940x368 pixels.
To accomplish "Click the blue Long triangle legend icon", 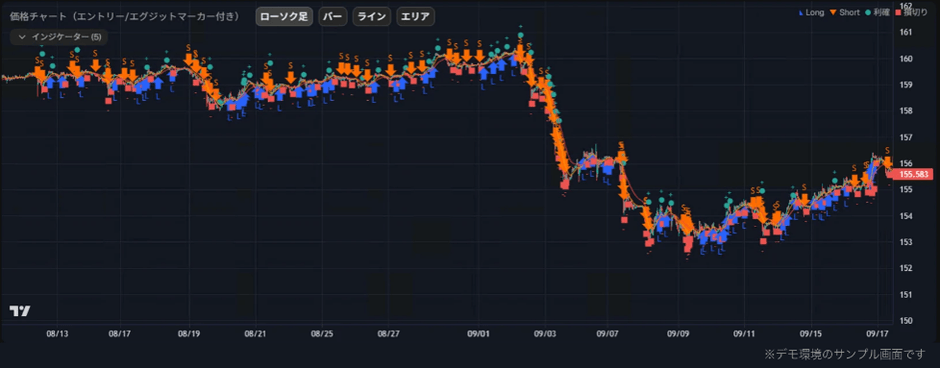I will 802,12.
